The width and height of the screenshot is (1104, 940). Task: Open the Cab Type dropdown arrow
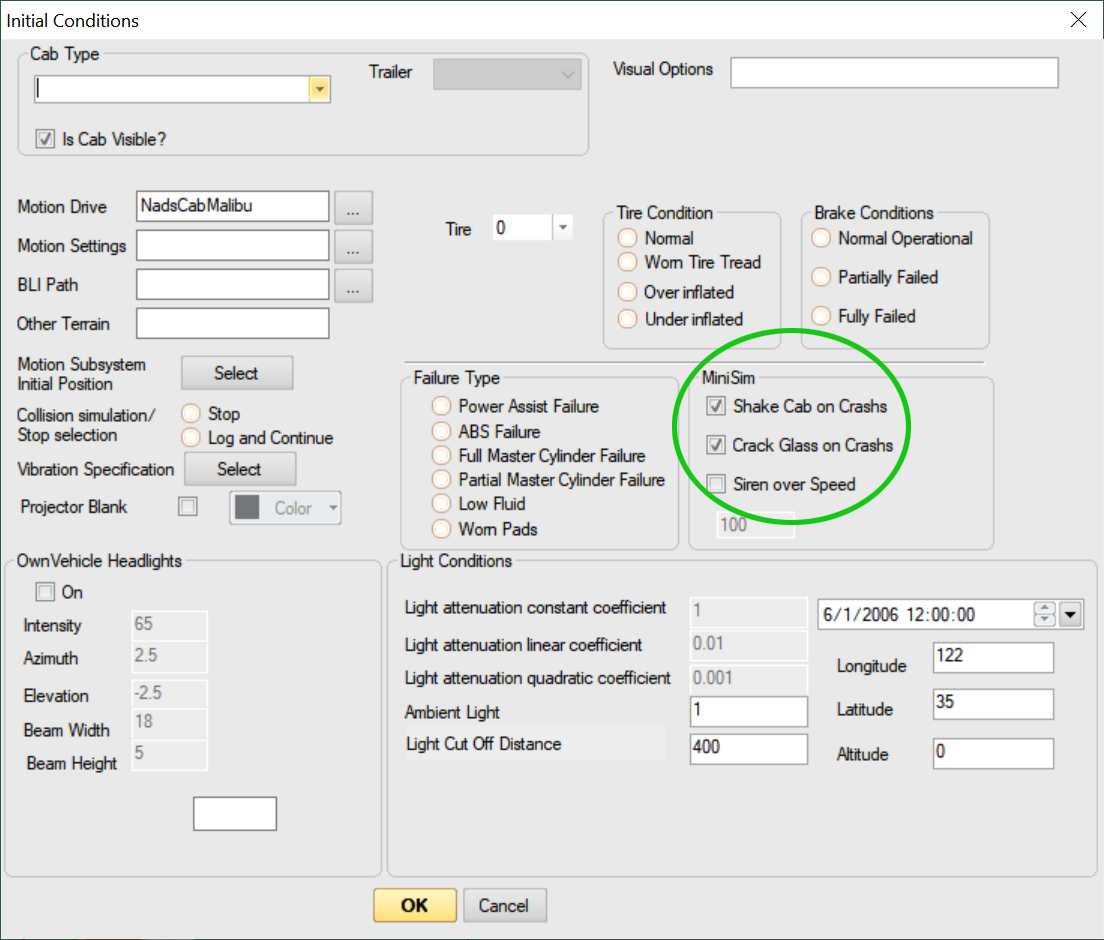point(320,89)
